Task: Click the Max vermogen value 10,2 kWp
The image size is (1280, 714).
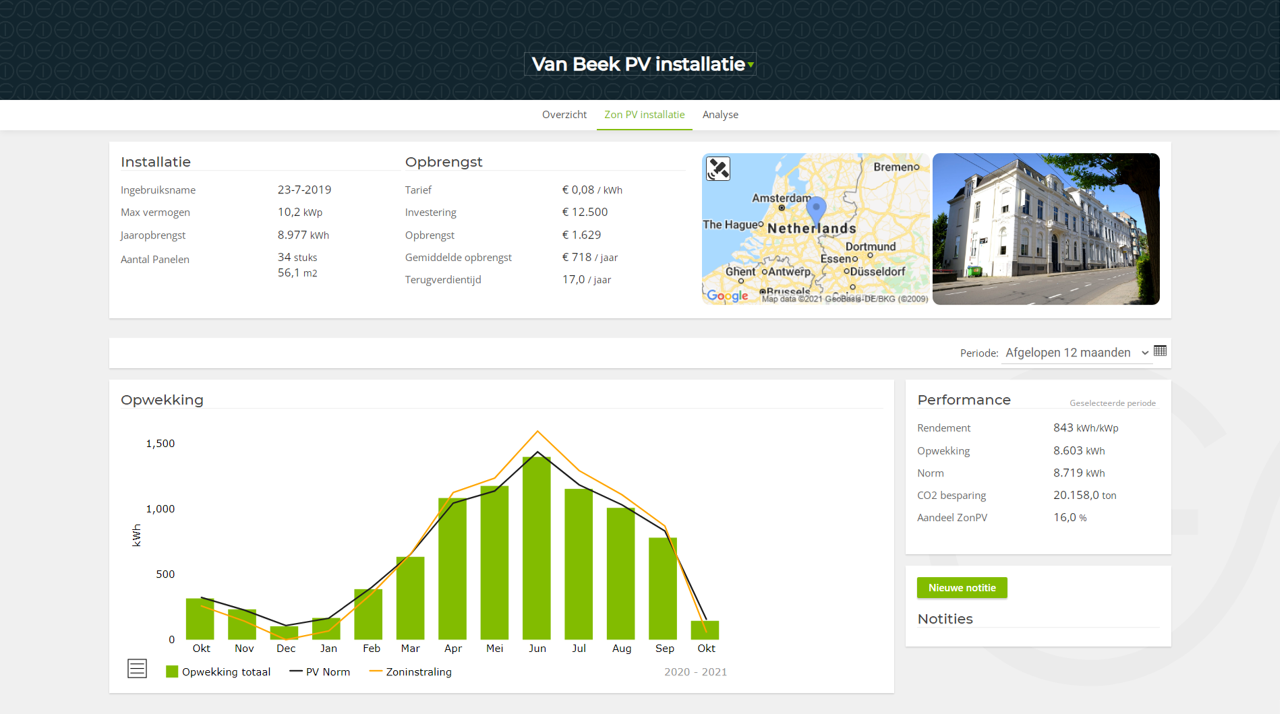Action: 300,212
